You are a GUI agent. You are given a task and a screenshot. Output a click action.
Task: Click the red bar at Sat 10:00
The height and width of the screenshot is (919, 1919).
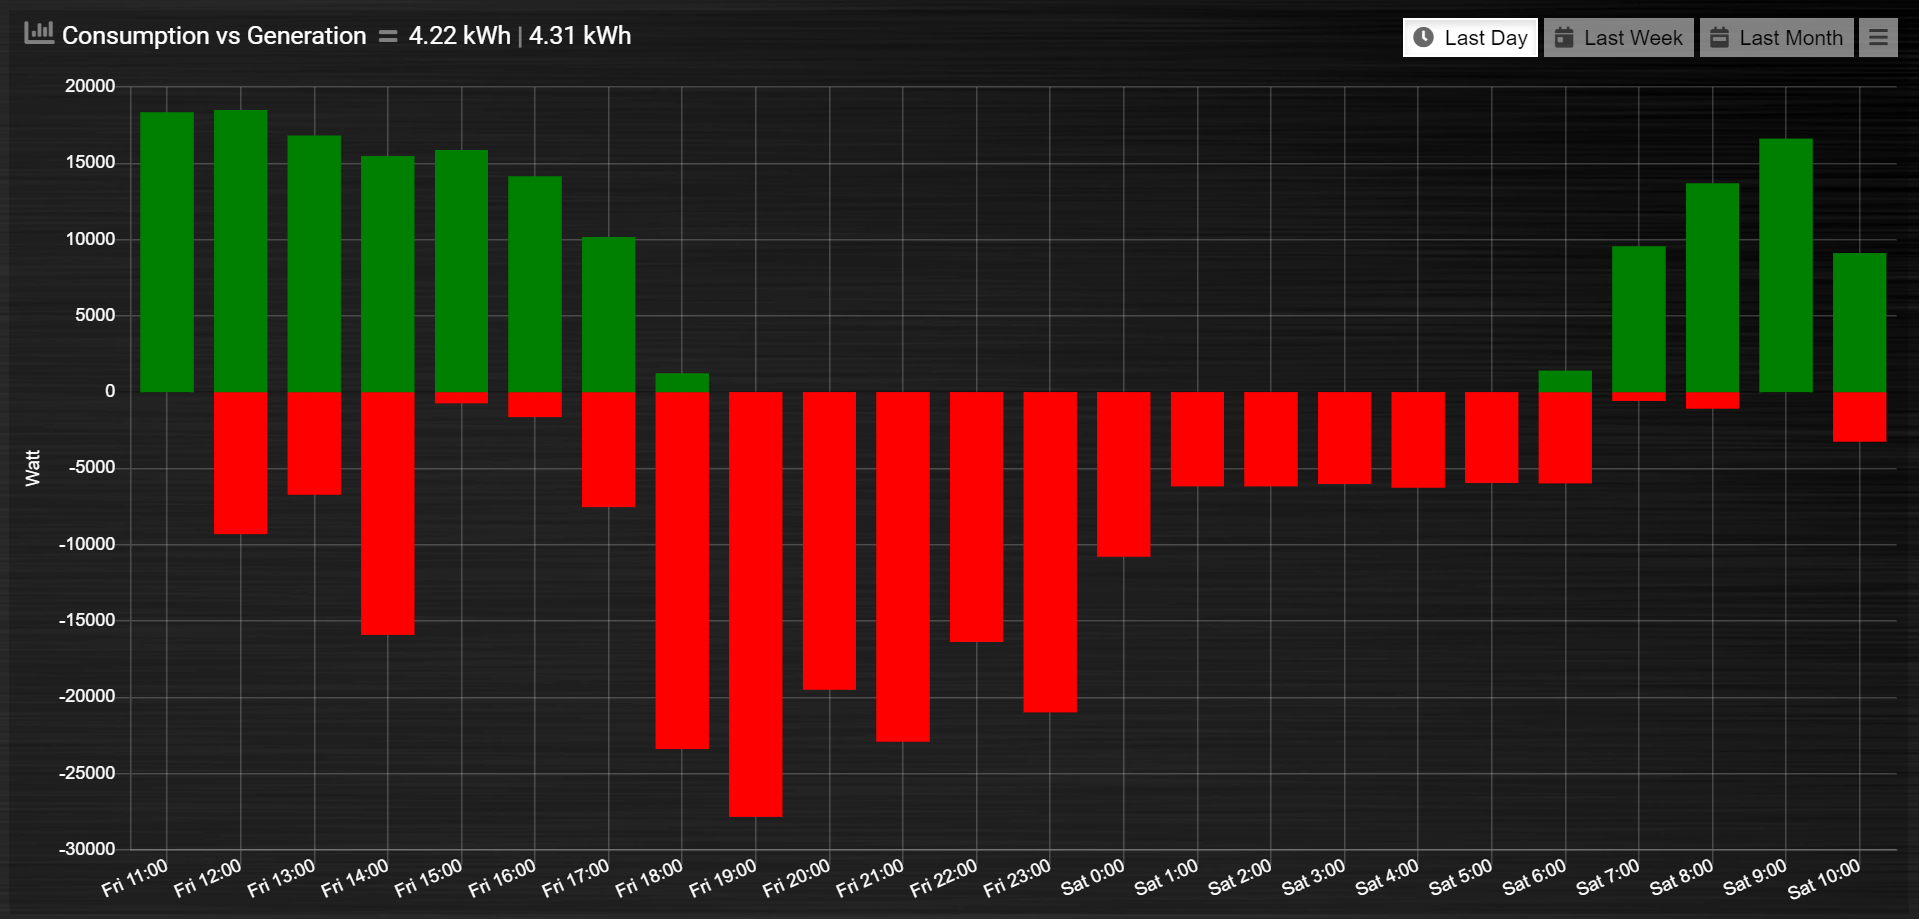(1860, 417)
